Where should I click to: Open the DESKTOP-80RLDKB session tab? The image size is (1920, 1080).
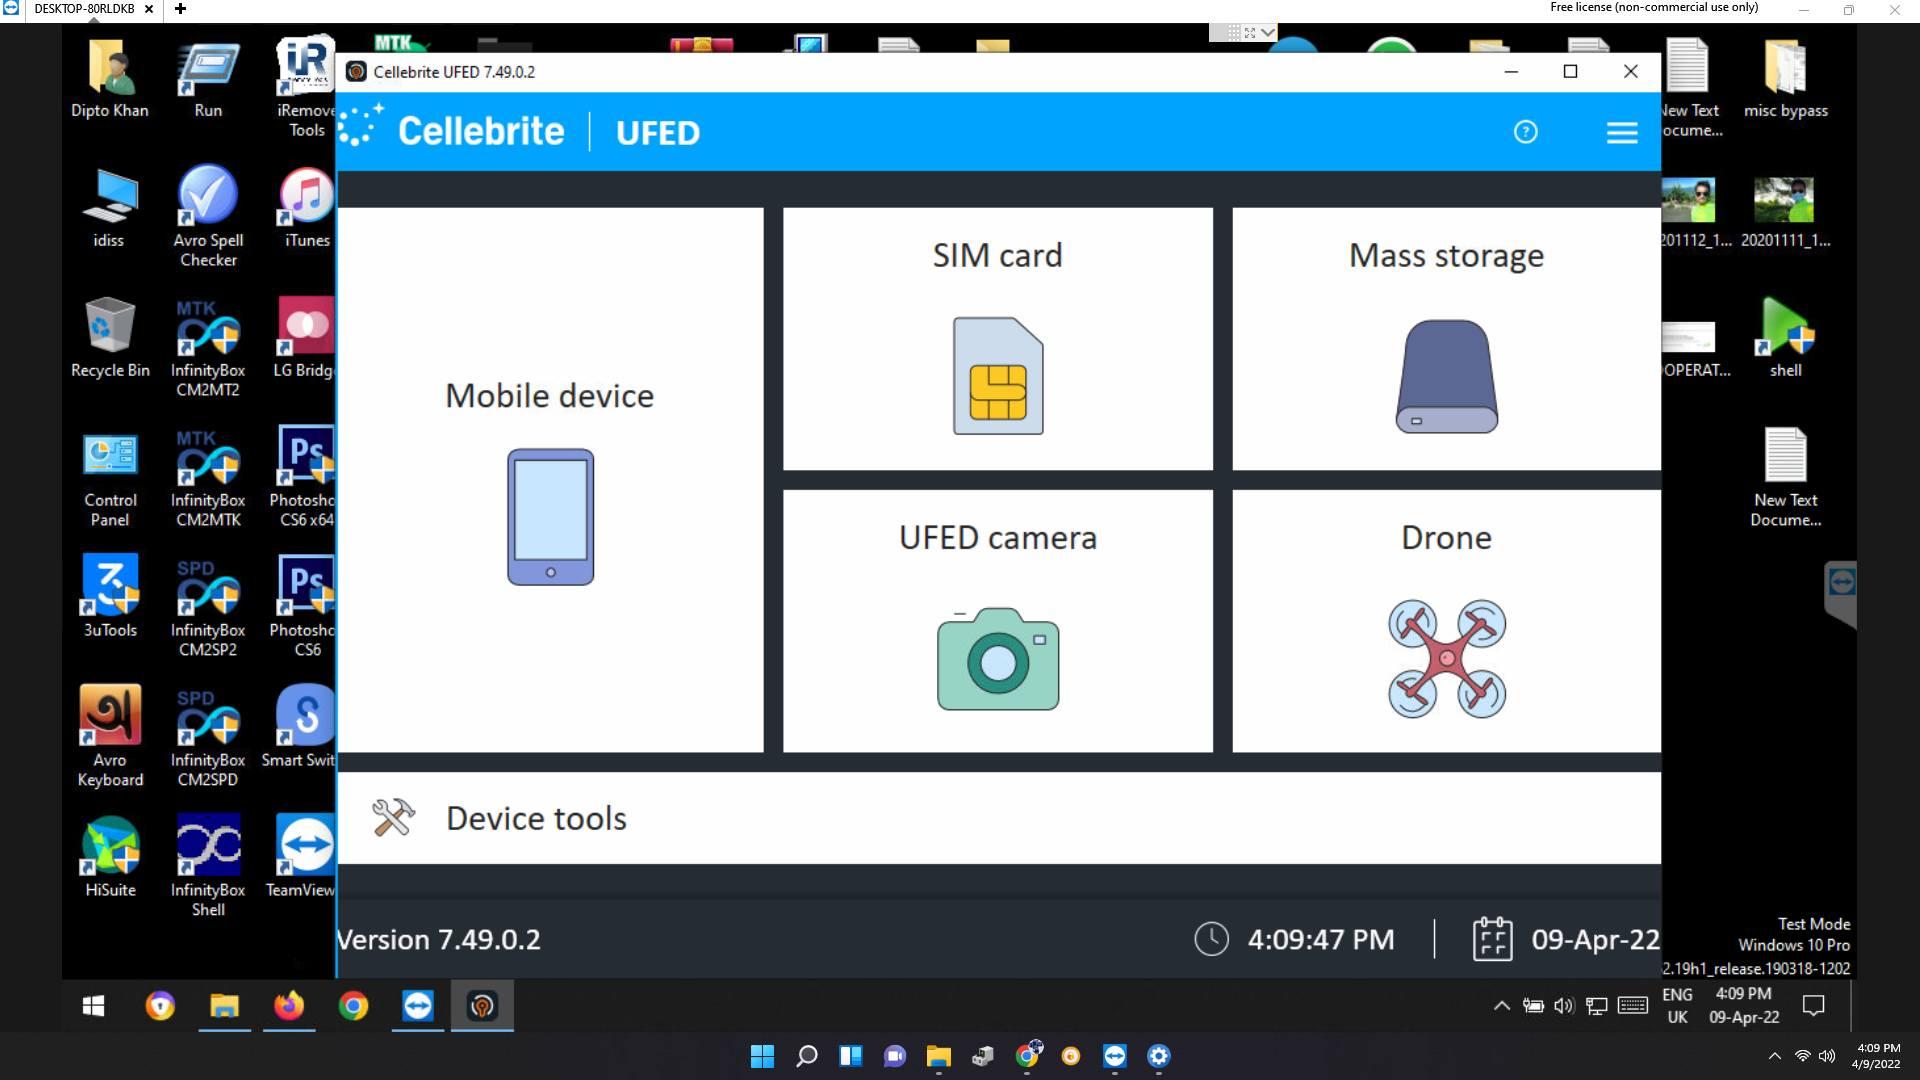tap(84, 9)
